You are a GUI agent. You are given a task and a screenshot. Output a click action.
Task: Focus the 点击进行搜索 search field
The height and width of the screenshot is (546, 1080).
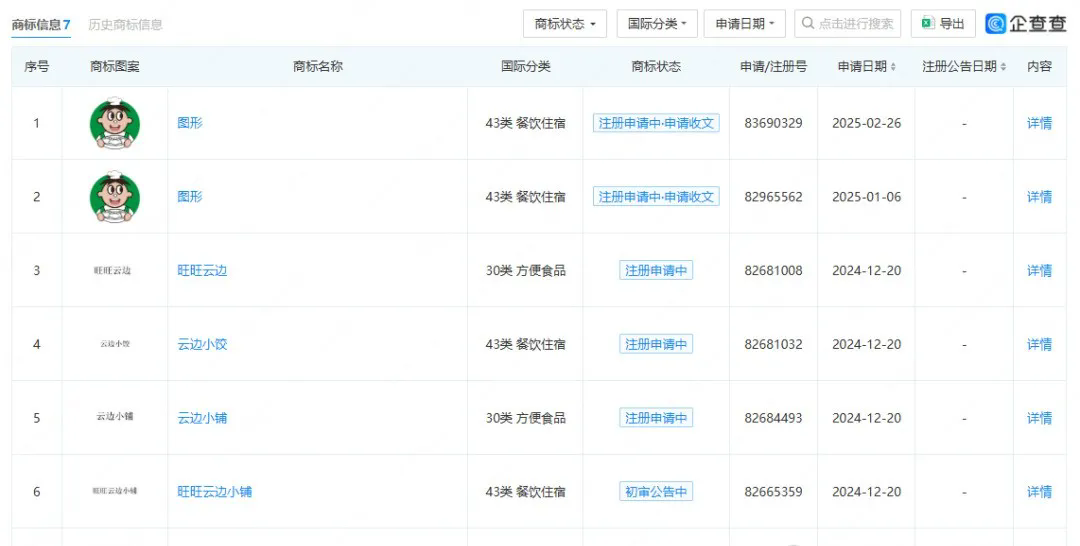point(847,23)
